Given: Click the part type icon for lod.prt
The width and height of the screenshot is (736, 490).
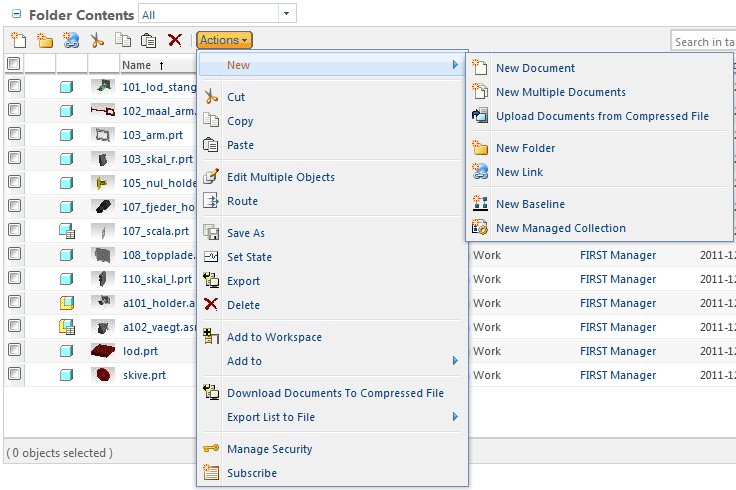Looking at the screenshot, I should tap(67, 351).
